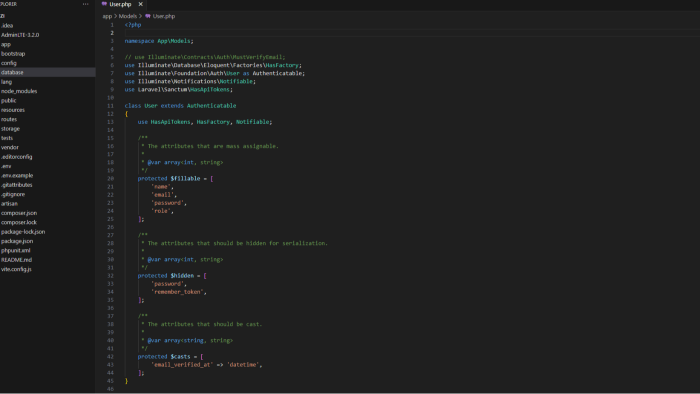700x394 pixels.
Task: Click the 'app' breadcrumb segment
Action: pos(107,16)
